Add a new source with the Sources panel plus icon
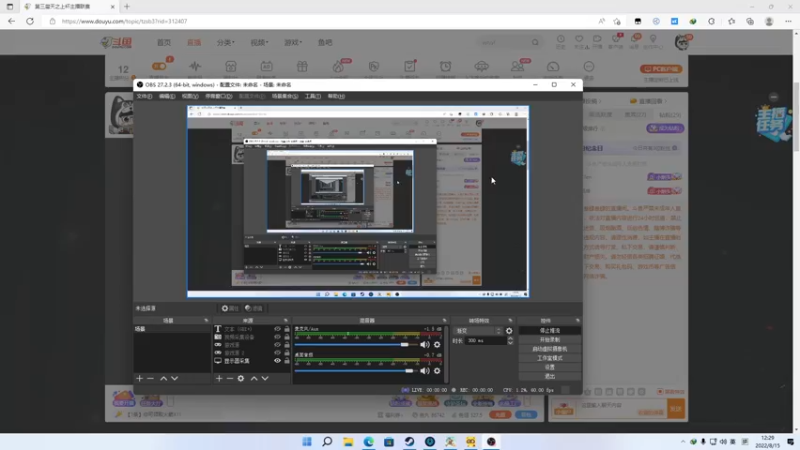The width and height of the screenshot is (800, 450). 219,379
